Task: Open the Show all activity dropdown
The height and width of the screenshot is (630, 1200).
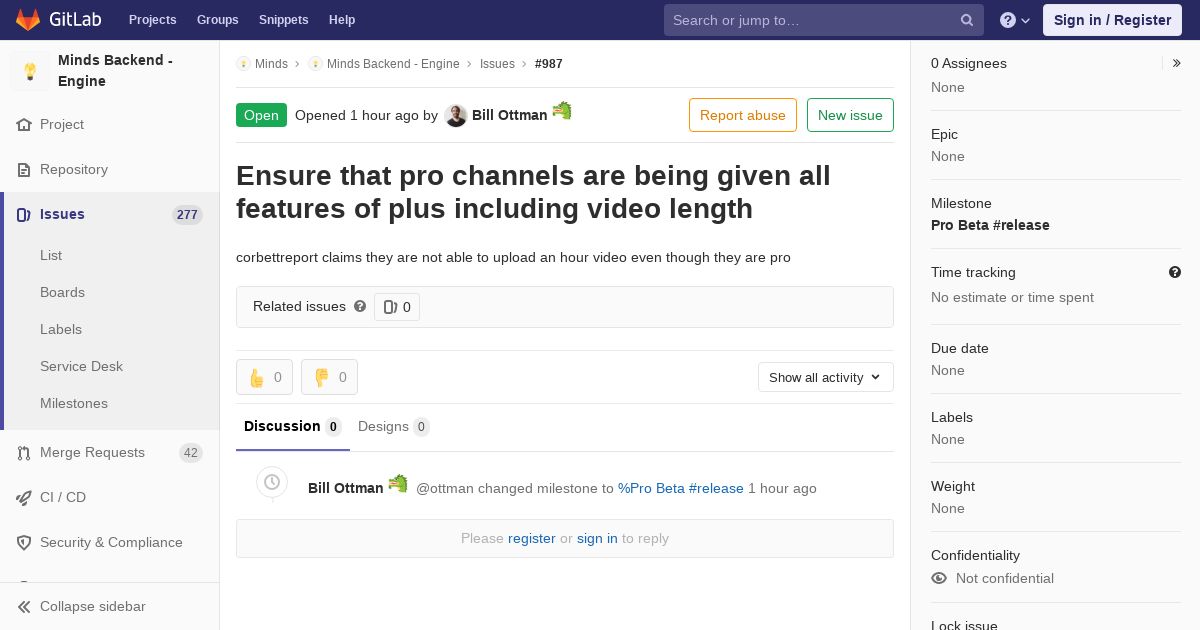Action: 826,377
